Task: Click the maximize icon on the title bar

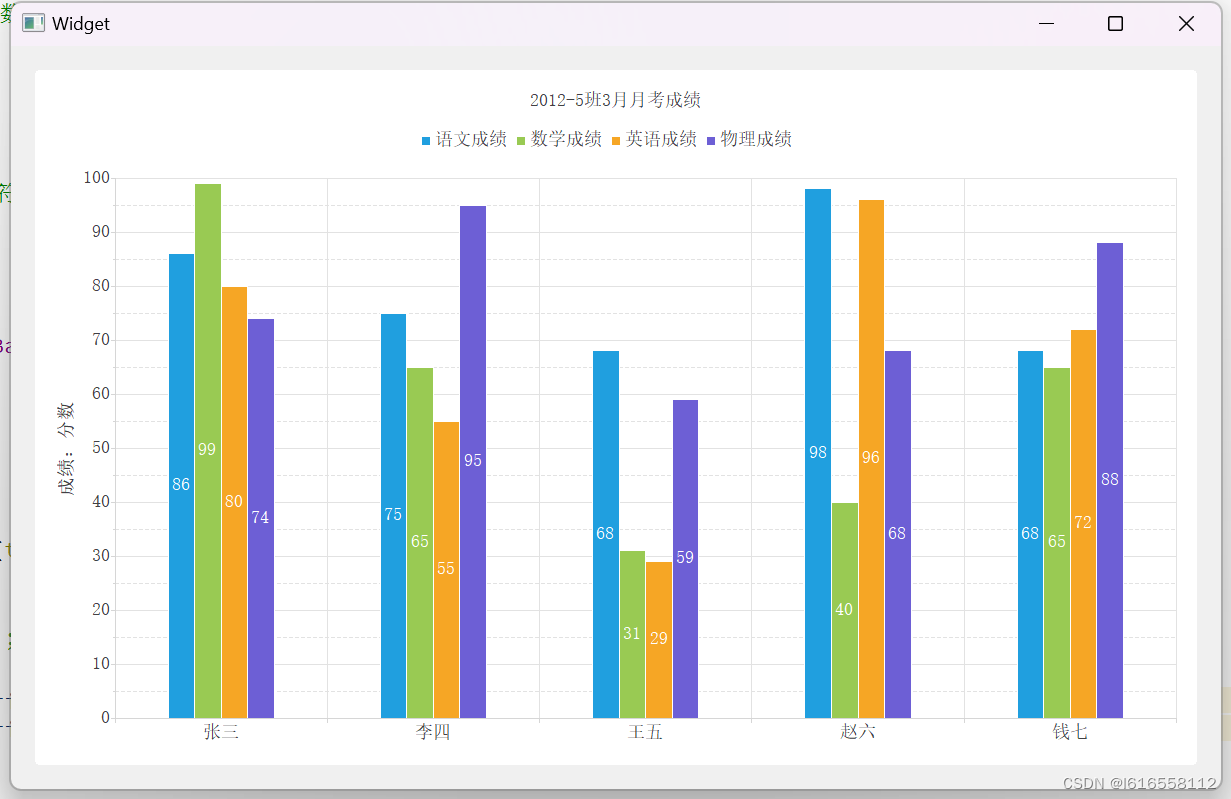Action: [x=1115, y=23]
